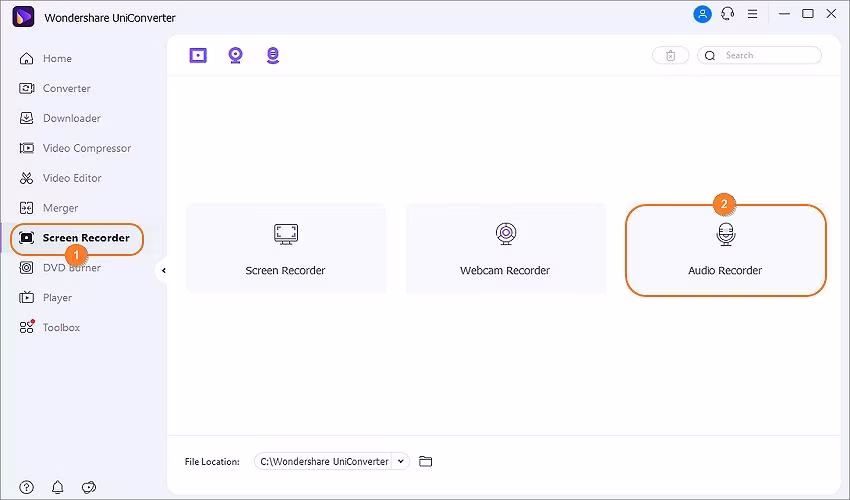Screen dimensions: 850x500
Task: Open DVD Burner from sidebar
Action: click(x=60, y=268)
